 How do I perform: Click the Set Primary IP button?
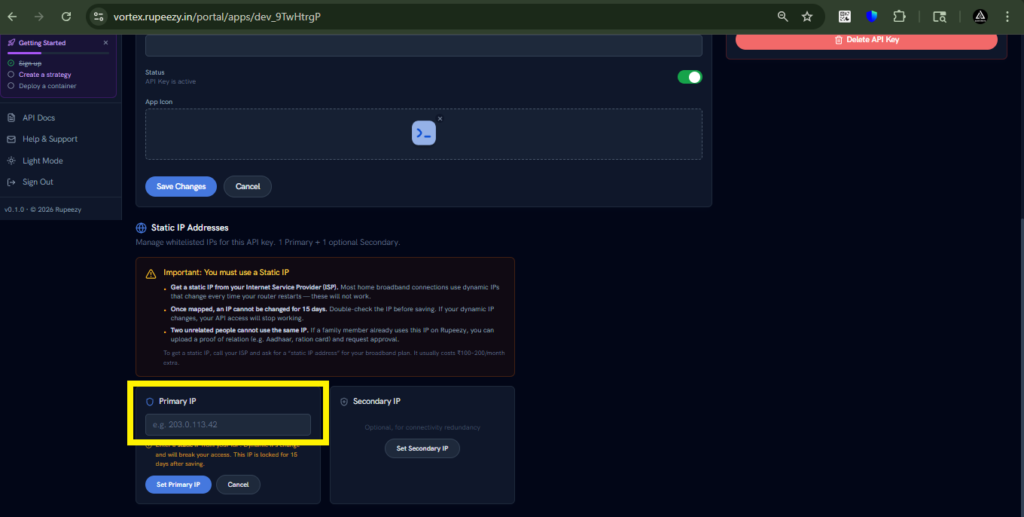(178, 484)
